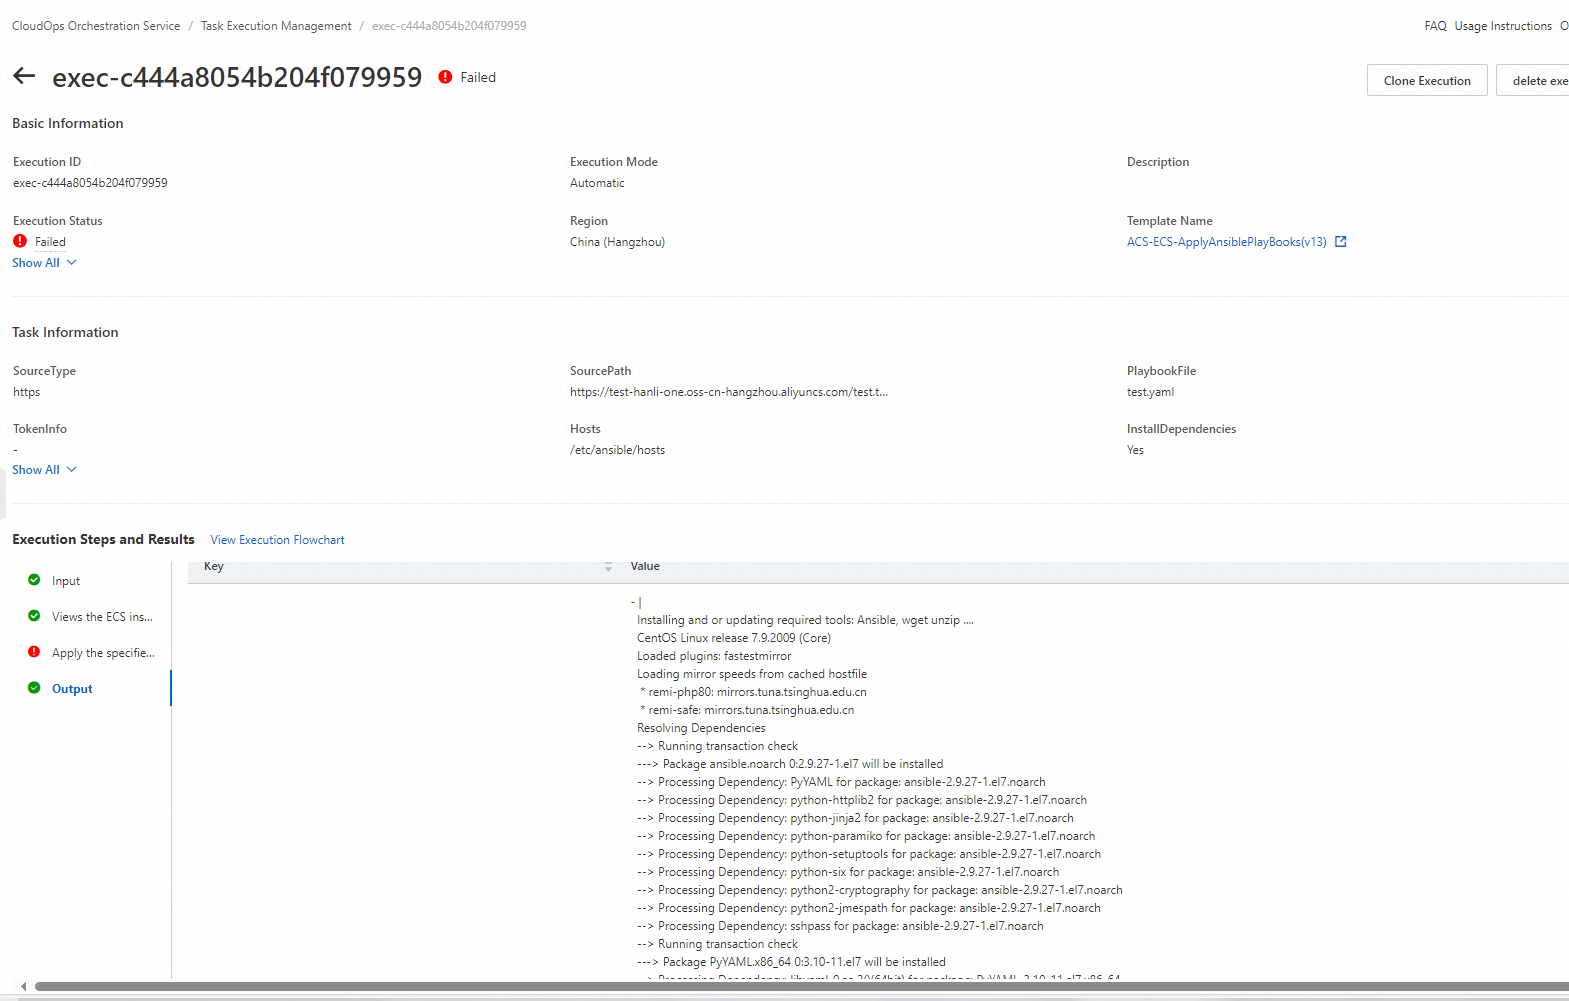Image resolution: width=1569 pixels, height=1001 pixels.
Task: Click the SourcePath URL value
Action: pyautogui.click(x=729, y=392)
